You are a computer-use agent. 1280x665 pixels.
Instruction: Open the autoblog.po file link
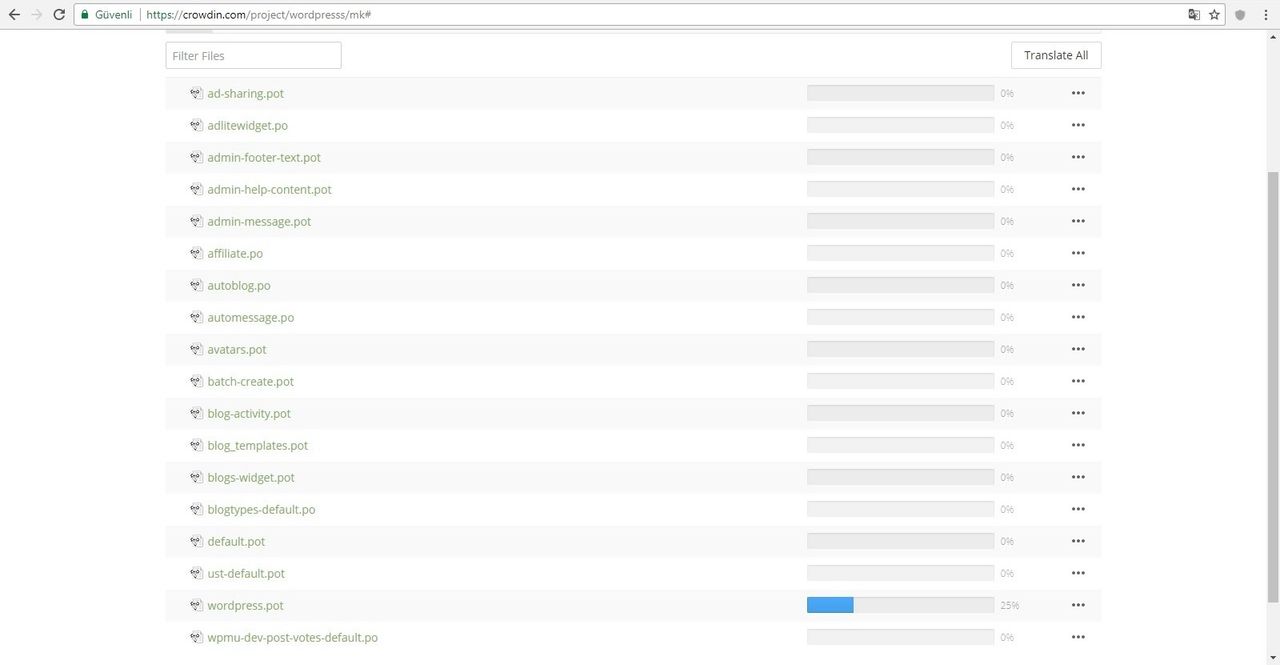(239, 285)
